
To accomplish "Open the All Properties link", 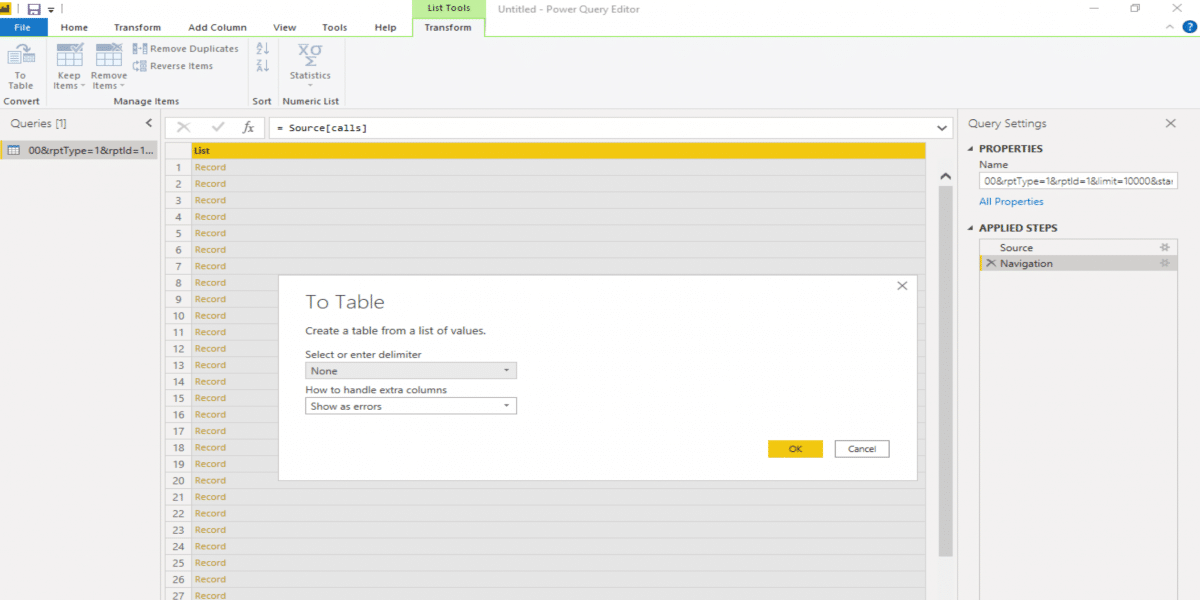I will point(1011,202).
